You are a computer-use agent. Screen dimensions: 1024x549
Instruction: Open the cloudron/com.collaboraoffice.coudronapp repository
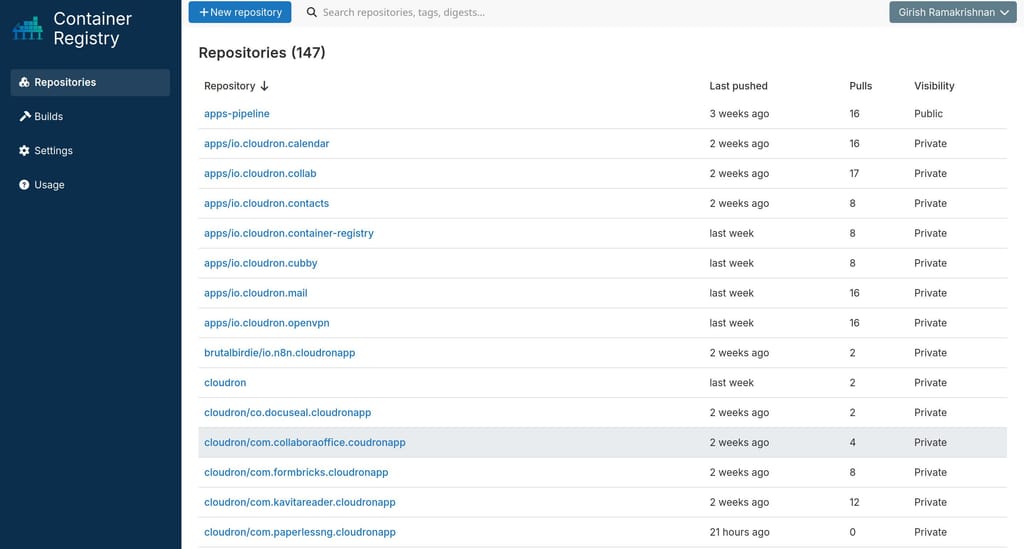click(304, 443)
